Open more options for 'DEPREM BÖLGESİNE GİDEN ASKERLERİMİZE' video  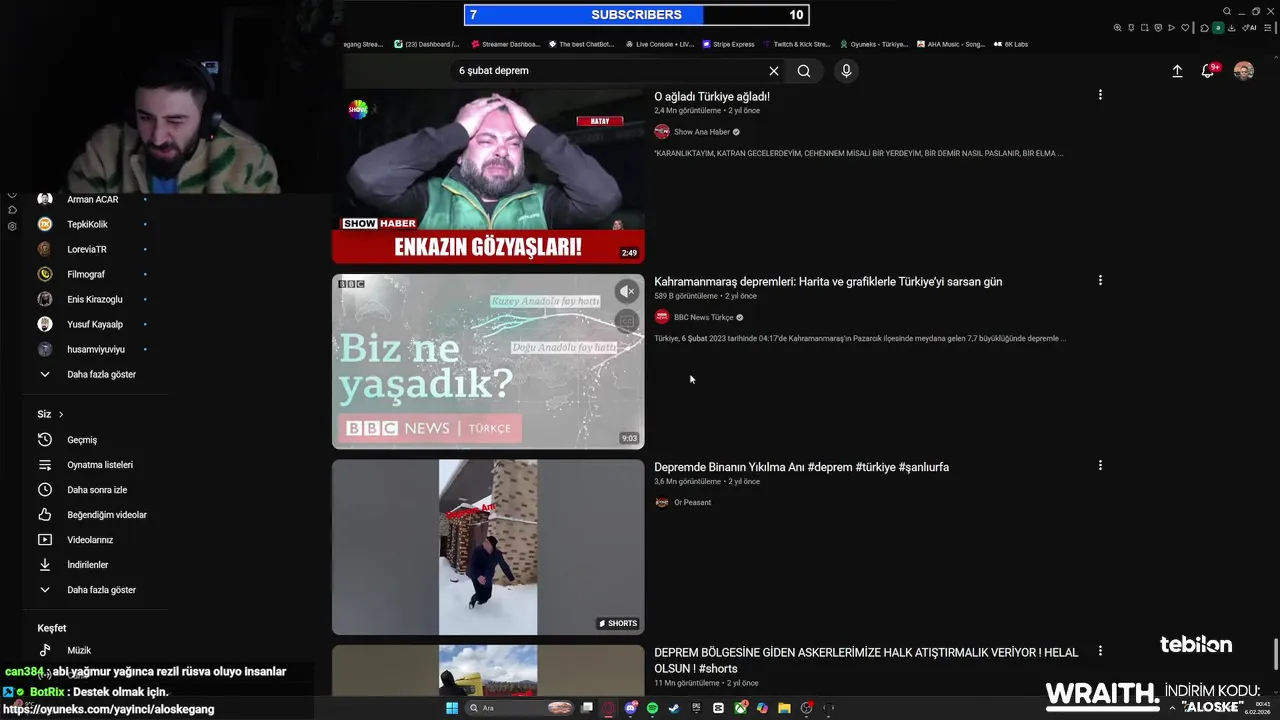(1100, 650)
